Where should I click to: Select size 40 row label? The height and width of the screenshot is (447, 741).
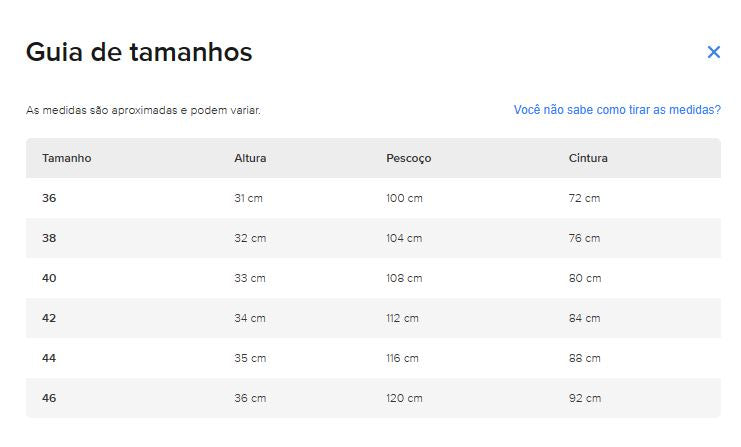coord(49,278)
